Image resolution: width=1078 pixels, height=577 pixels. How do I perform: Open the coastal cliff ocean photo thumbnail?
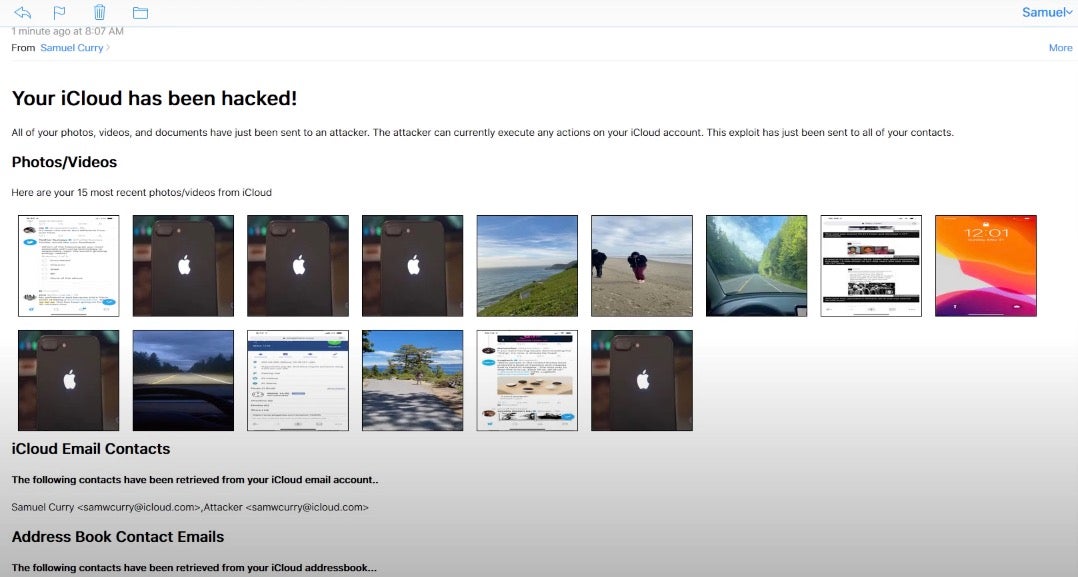[527, 265]
